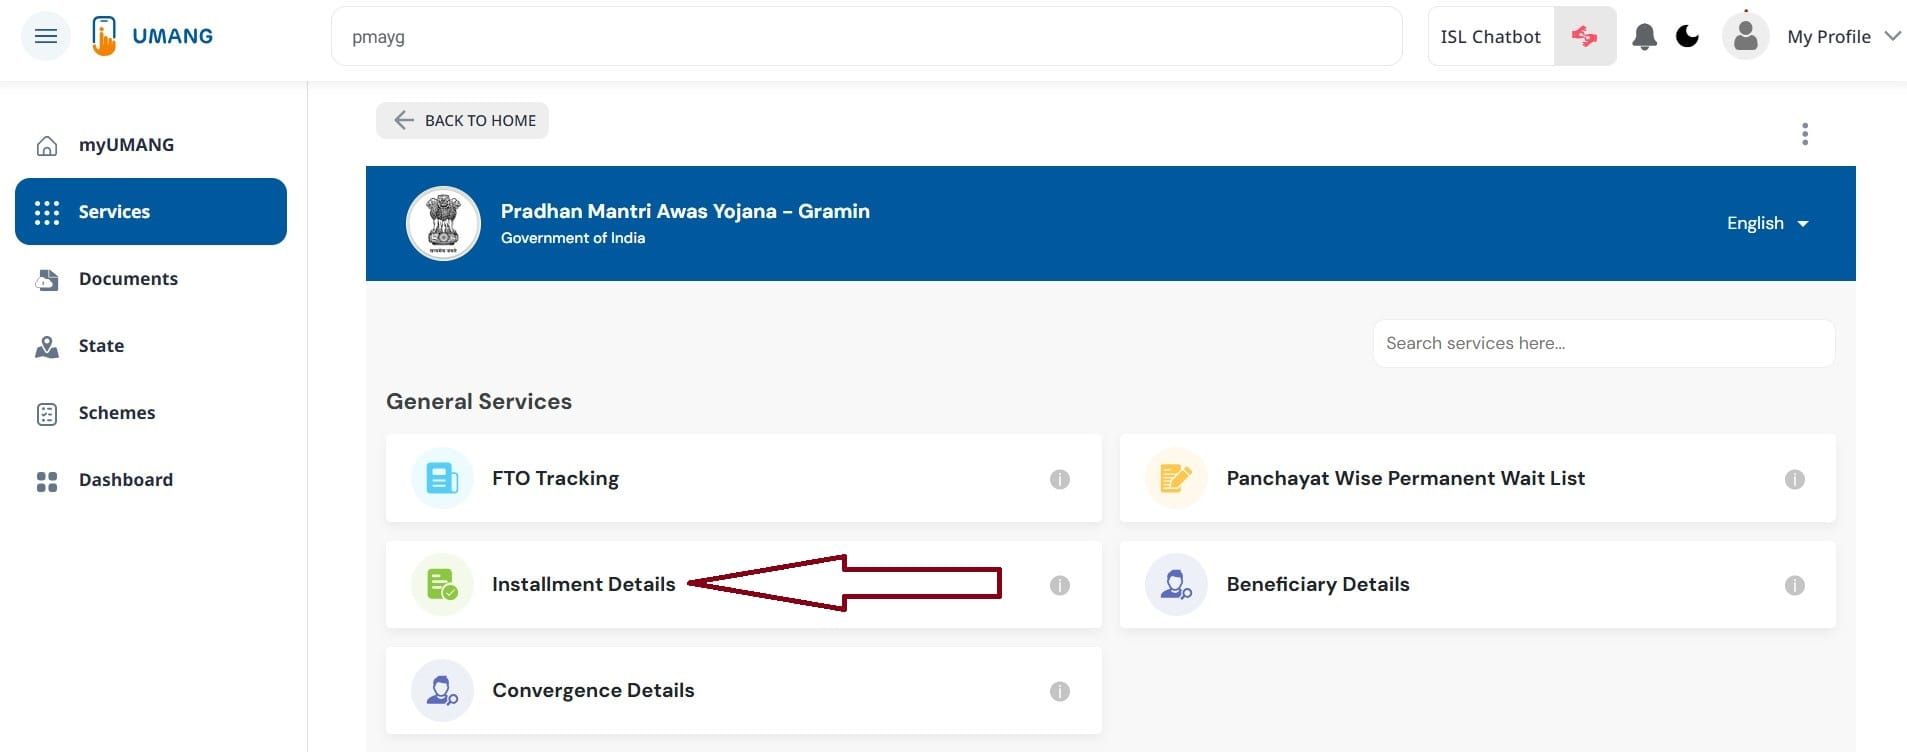Open State in sidebar

151,346
